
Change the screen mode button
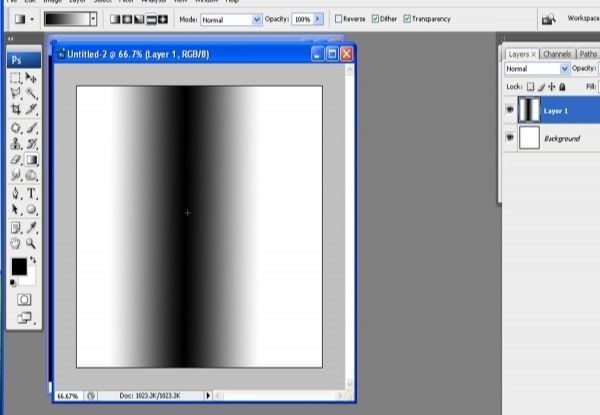(x=24, y=318)
